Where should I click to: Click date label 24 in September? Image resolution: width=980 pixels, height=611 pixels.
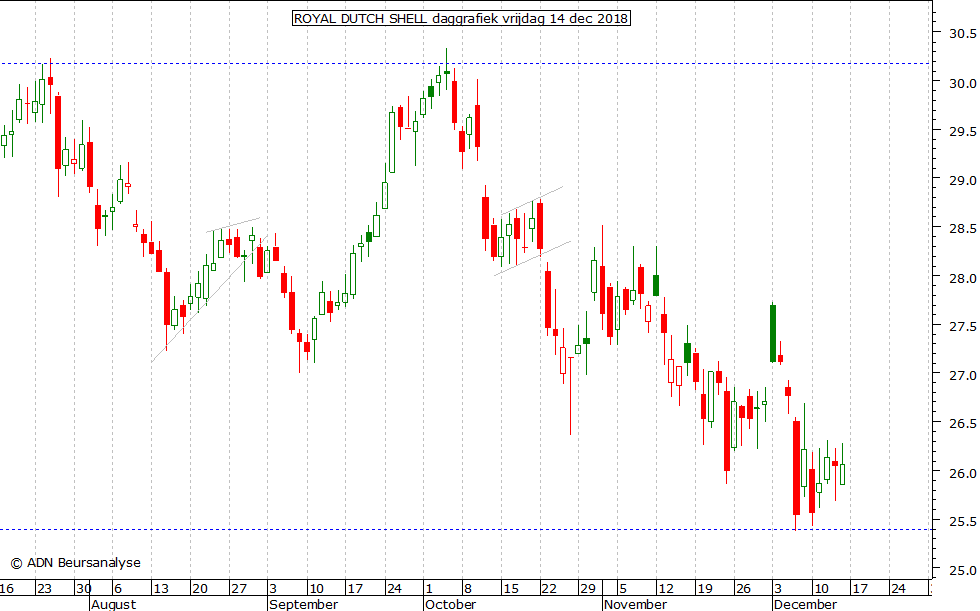click(x=394, y=589)
